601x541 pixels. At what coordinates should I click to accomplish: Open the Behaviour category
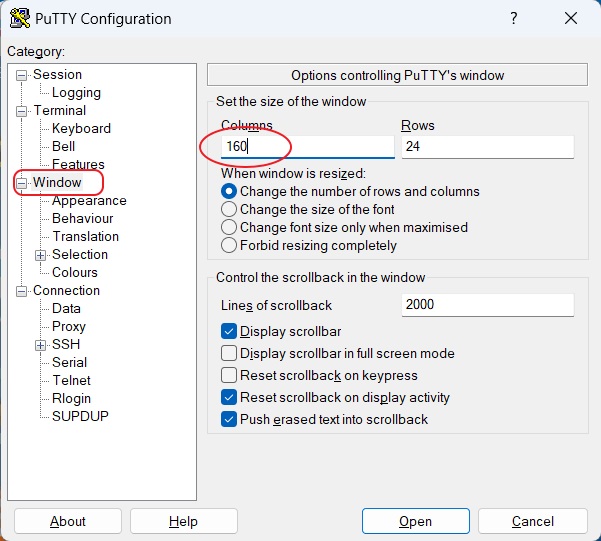[x=82, y=219]
